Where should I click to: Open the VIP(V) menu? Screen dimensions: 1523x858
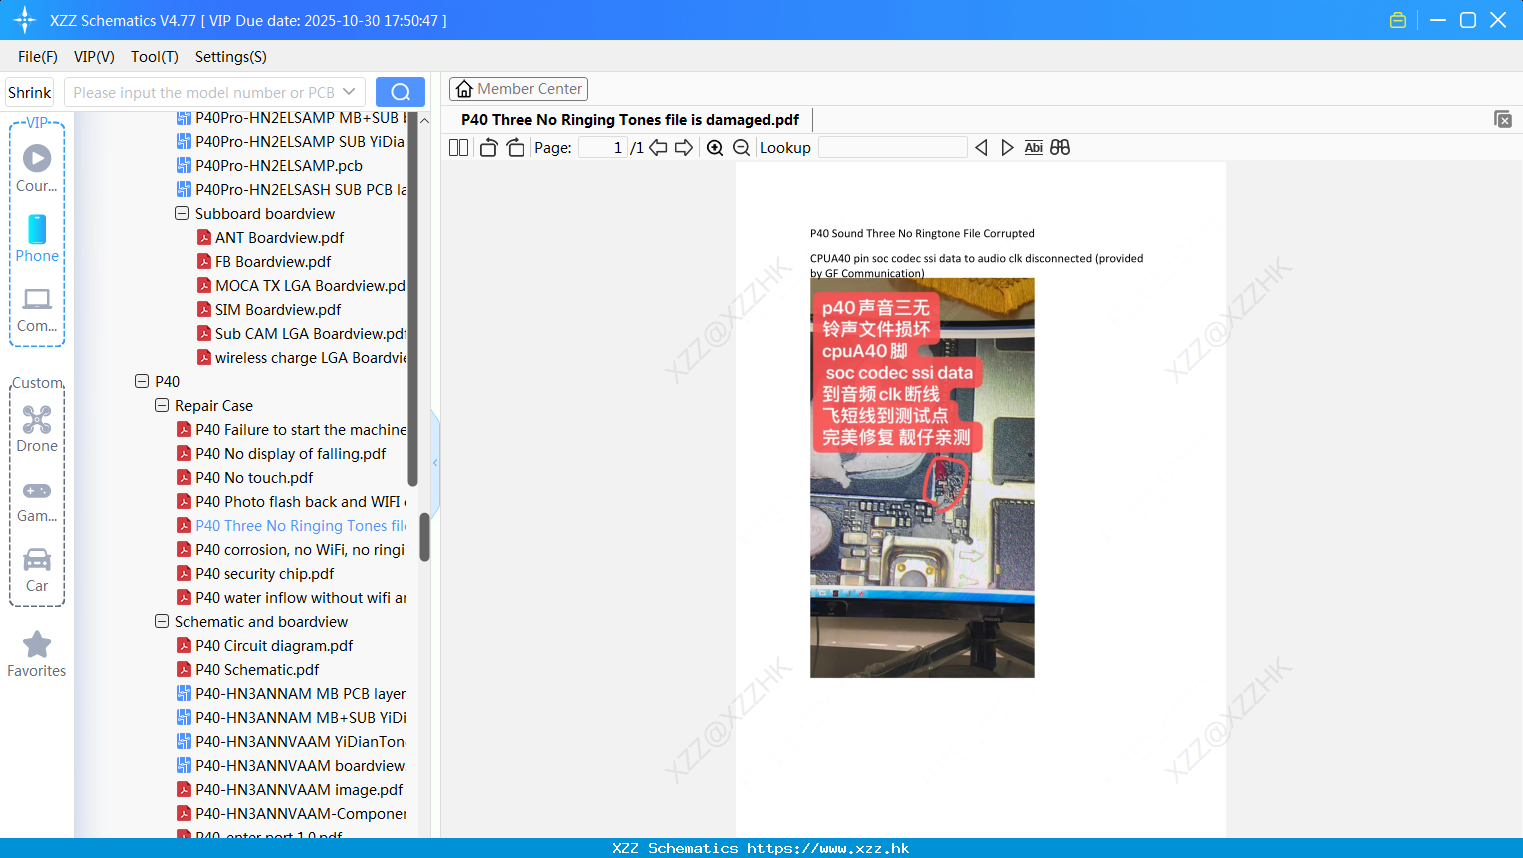coord(94,57)
